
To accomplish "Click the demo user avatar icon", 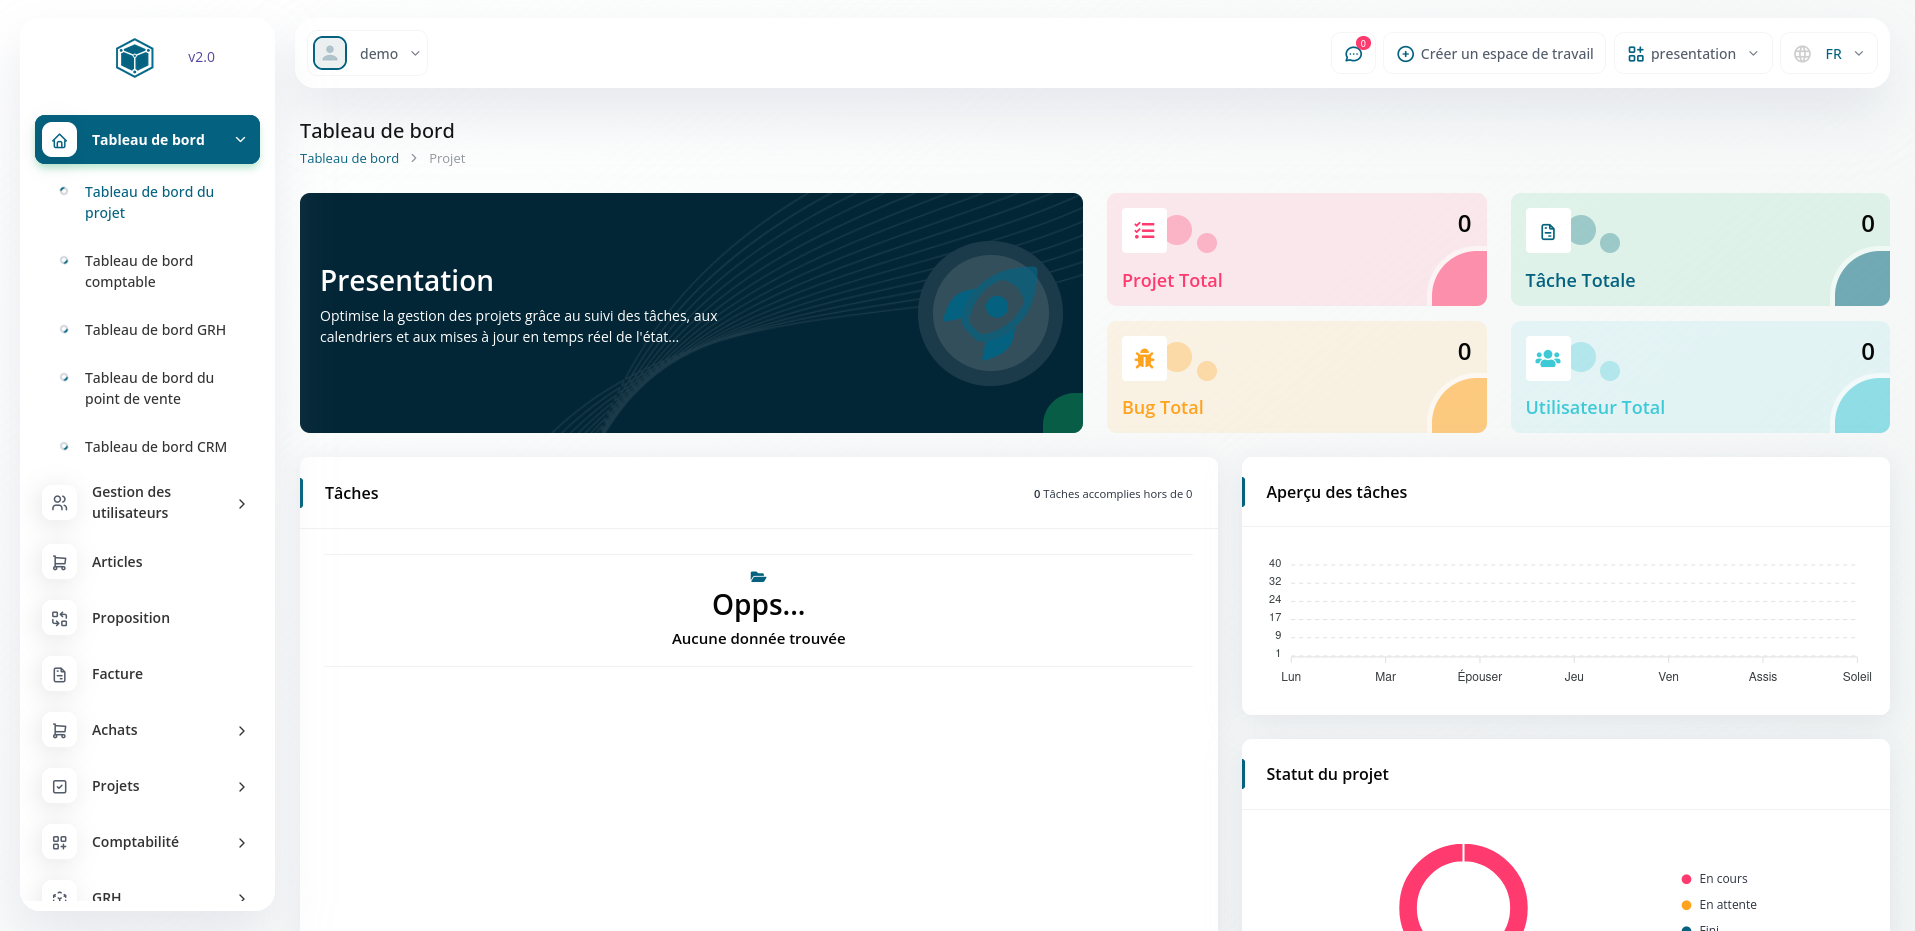I will pos(330,53).
